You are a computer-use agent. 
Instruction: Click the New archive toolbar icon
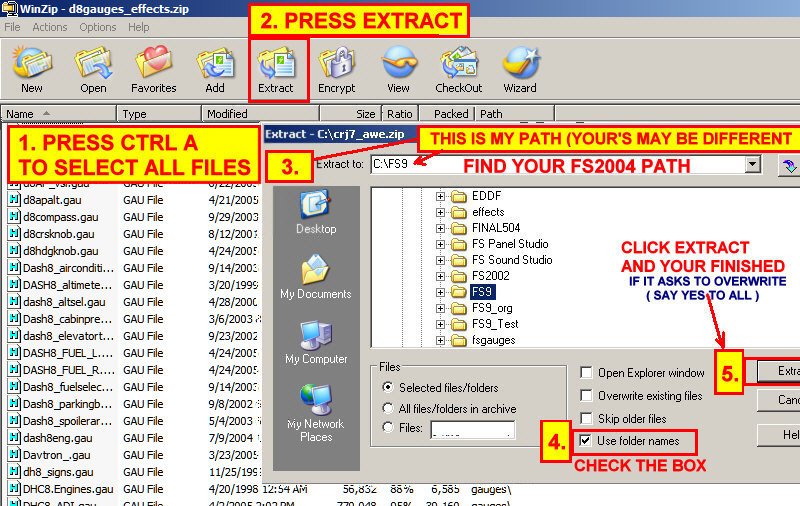pyautogui.click(x=31, y=68)
